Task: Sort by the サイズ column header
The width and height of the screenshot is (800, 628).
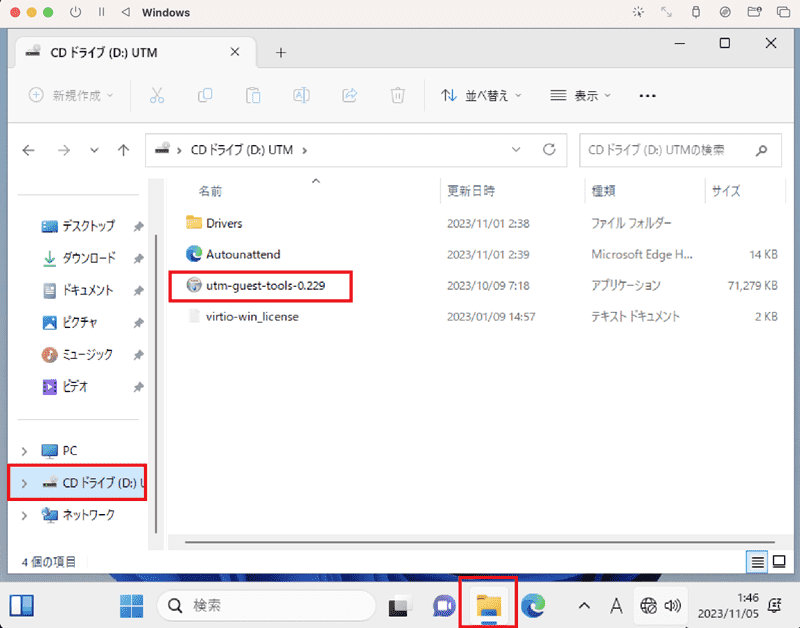Action: click(x=726, y=191)
